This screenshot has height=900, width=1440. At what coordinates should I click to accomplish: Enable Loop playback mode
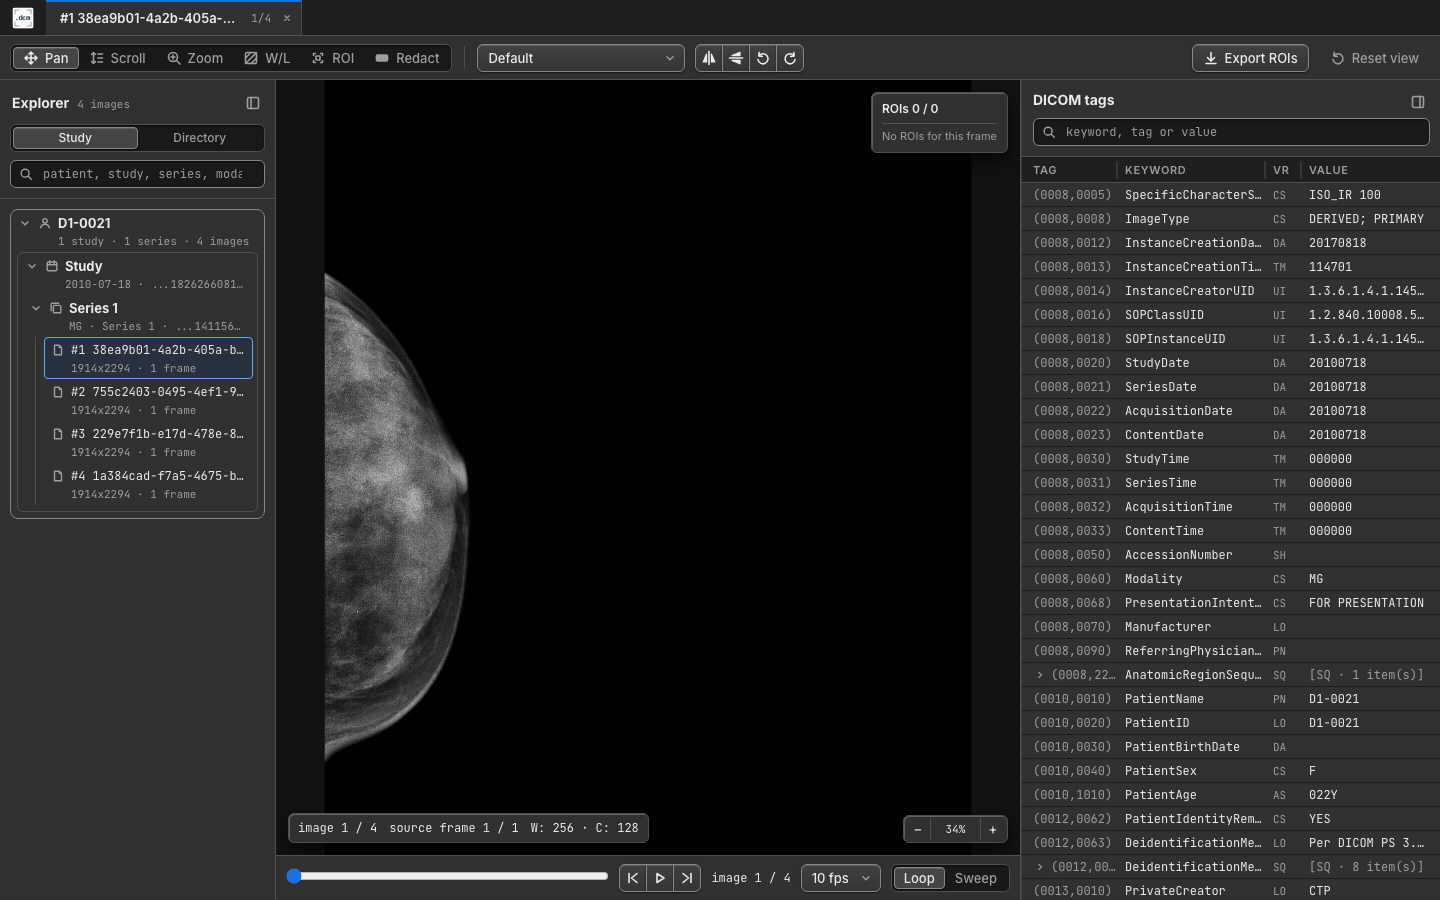919,878
